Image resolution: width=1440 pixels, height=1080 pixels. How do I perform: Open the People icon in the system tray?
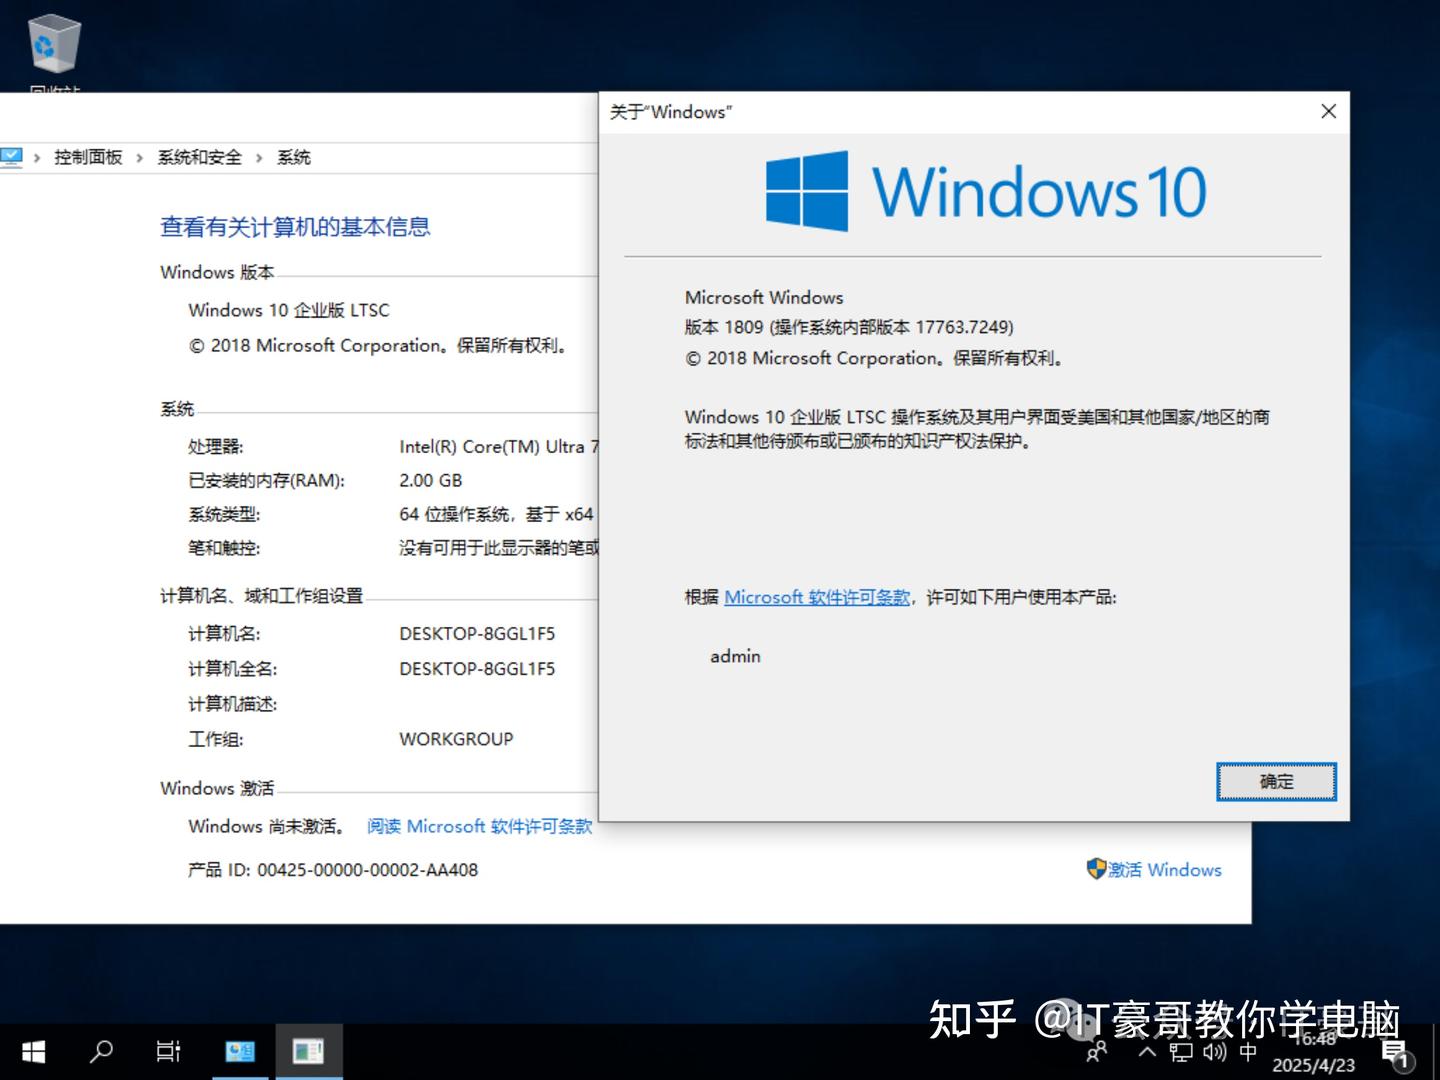(x=1097, y=1052)
